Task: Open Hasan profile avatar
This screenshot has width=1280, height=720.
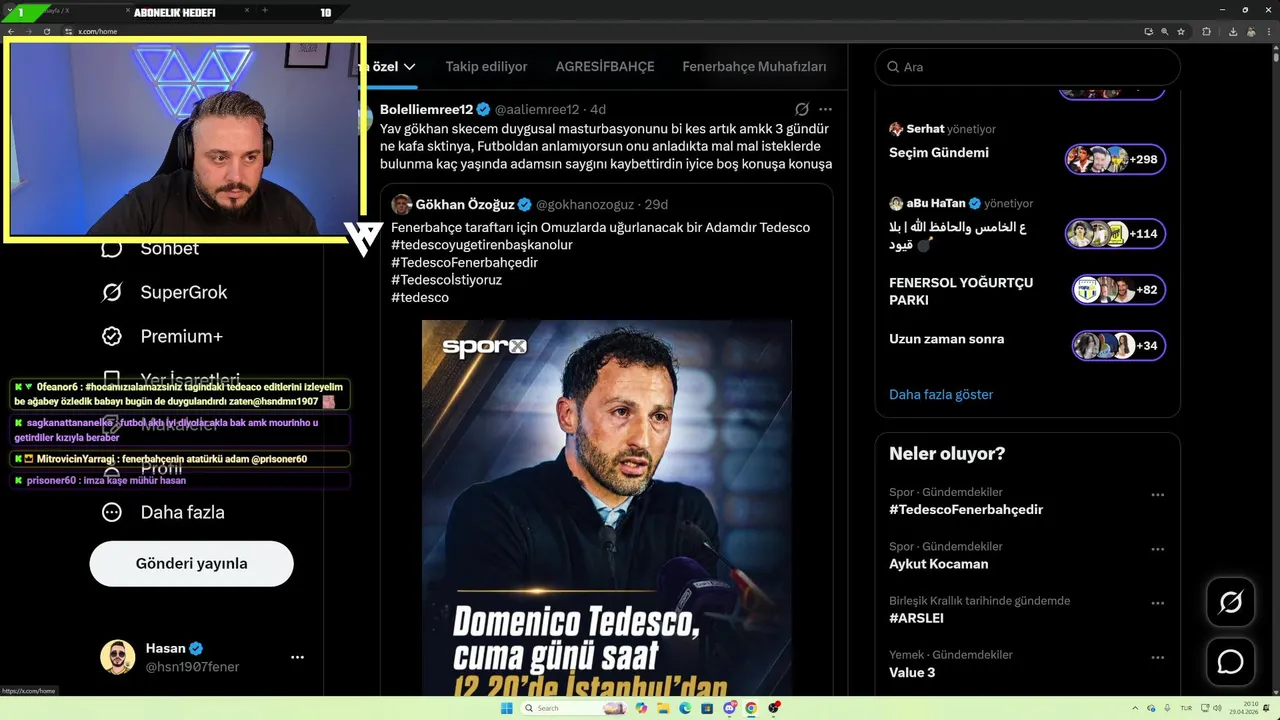Action: 118,657
